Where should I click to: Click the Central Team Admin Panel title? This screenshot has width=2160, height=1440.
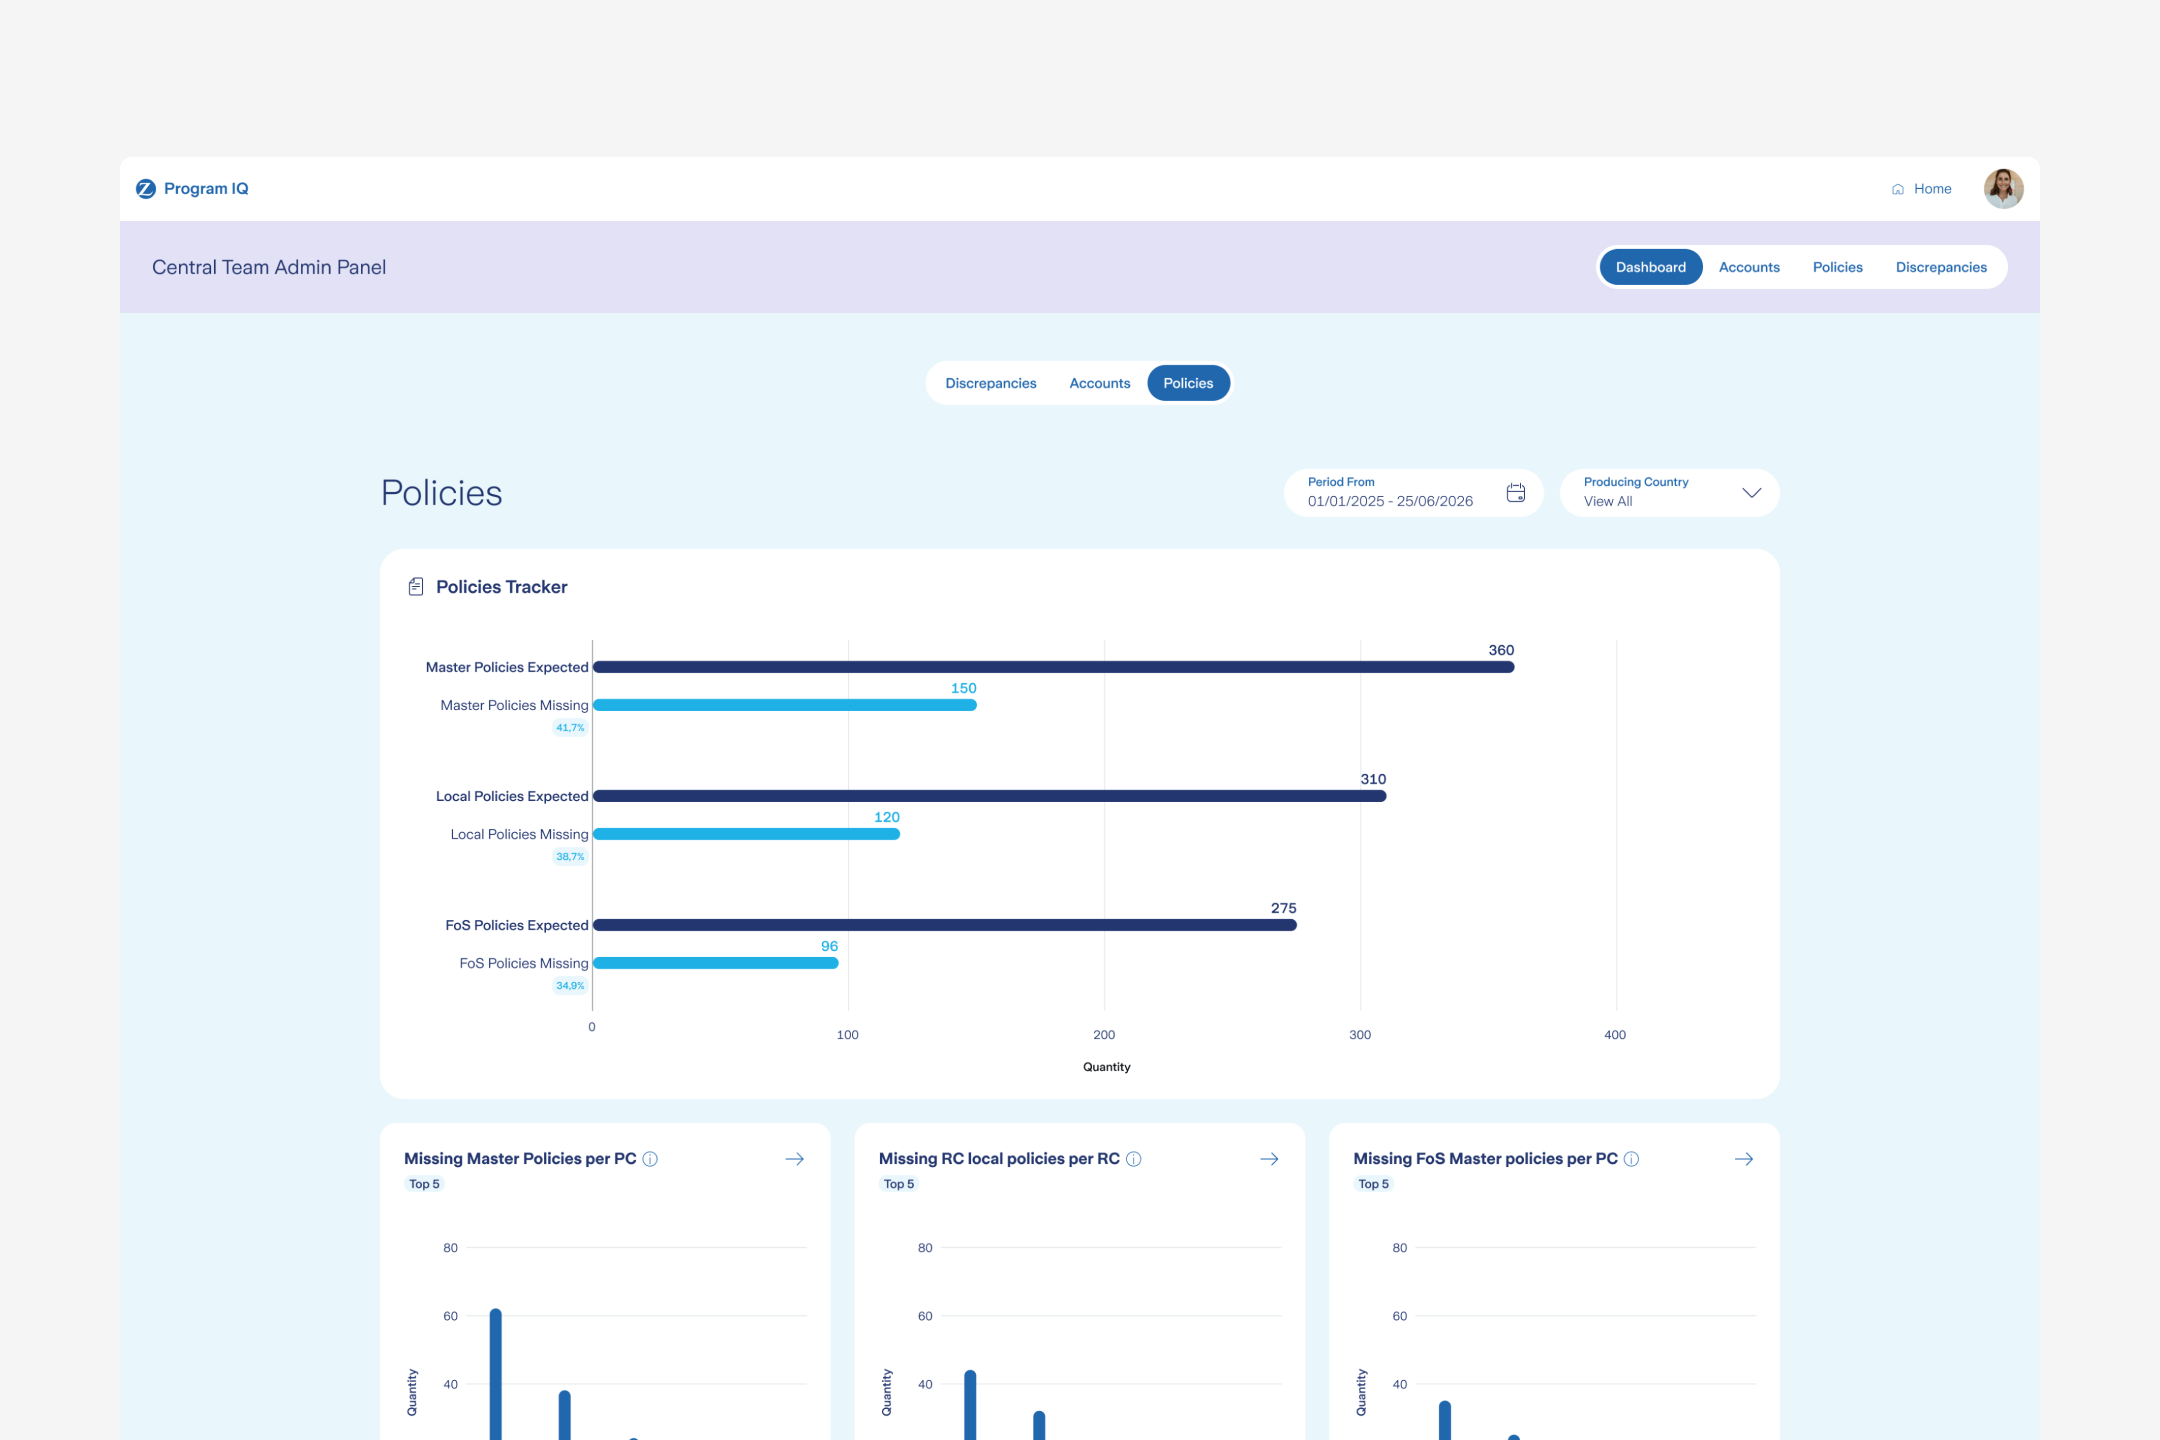point(269,267)
